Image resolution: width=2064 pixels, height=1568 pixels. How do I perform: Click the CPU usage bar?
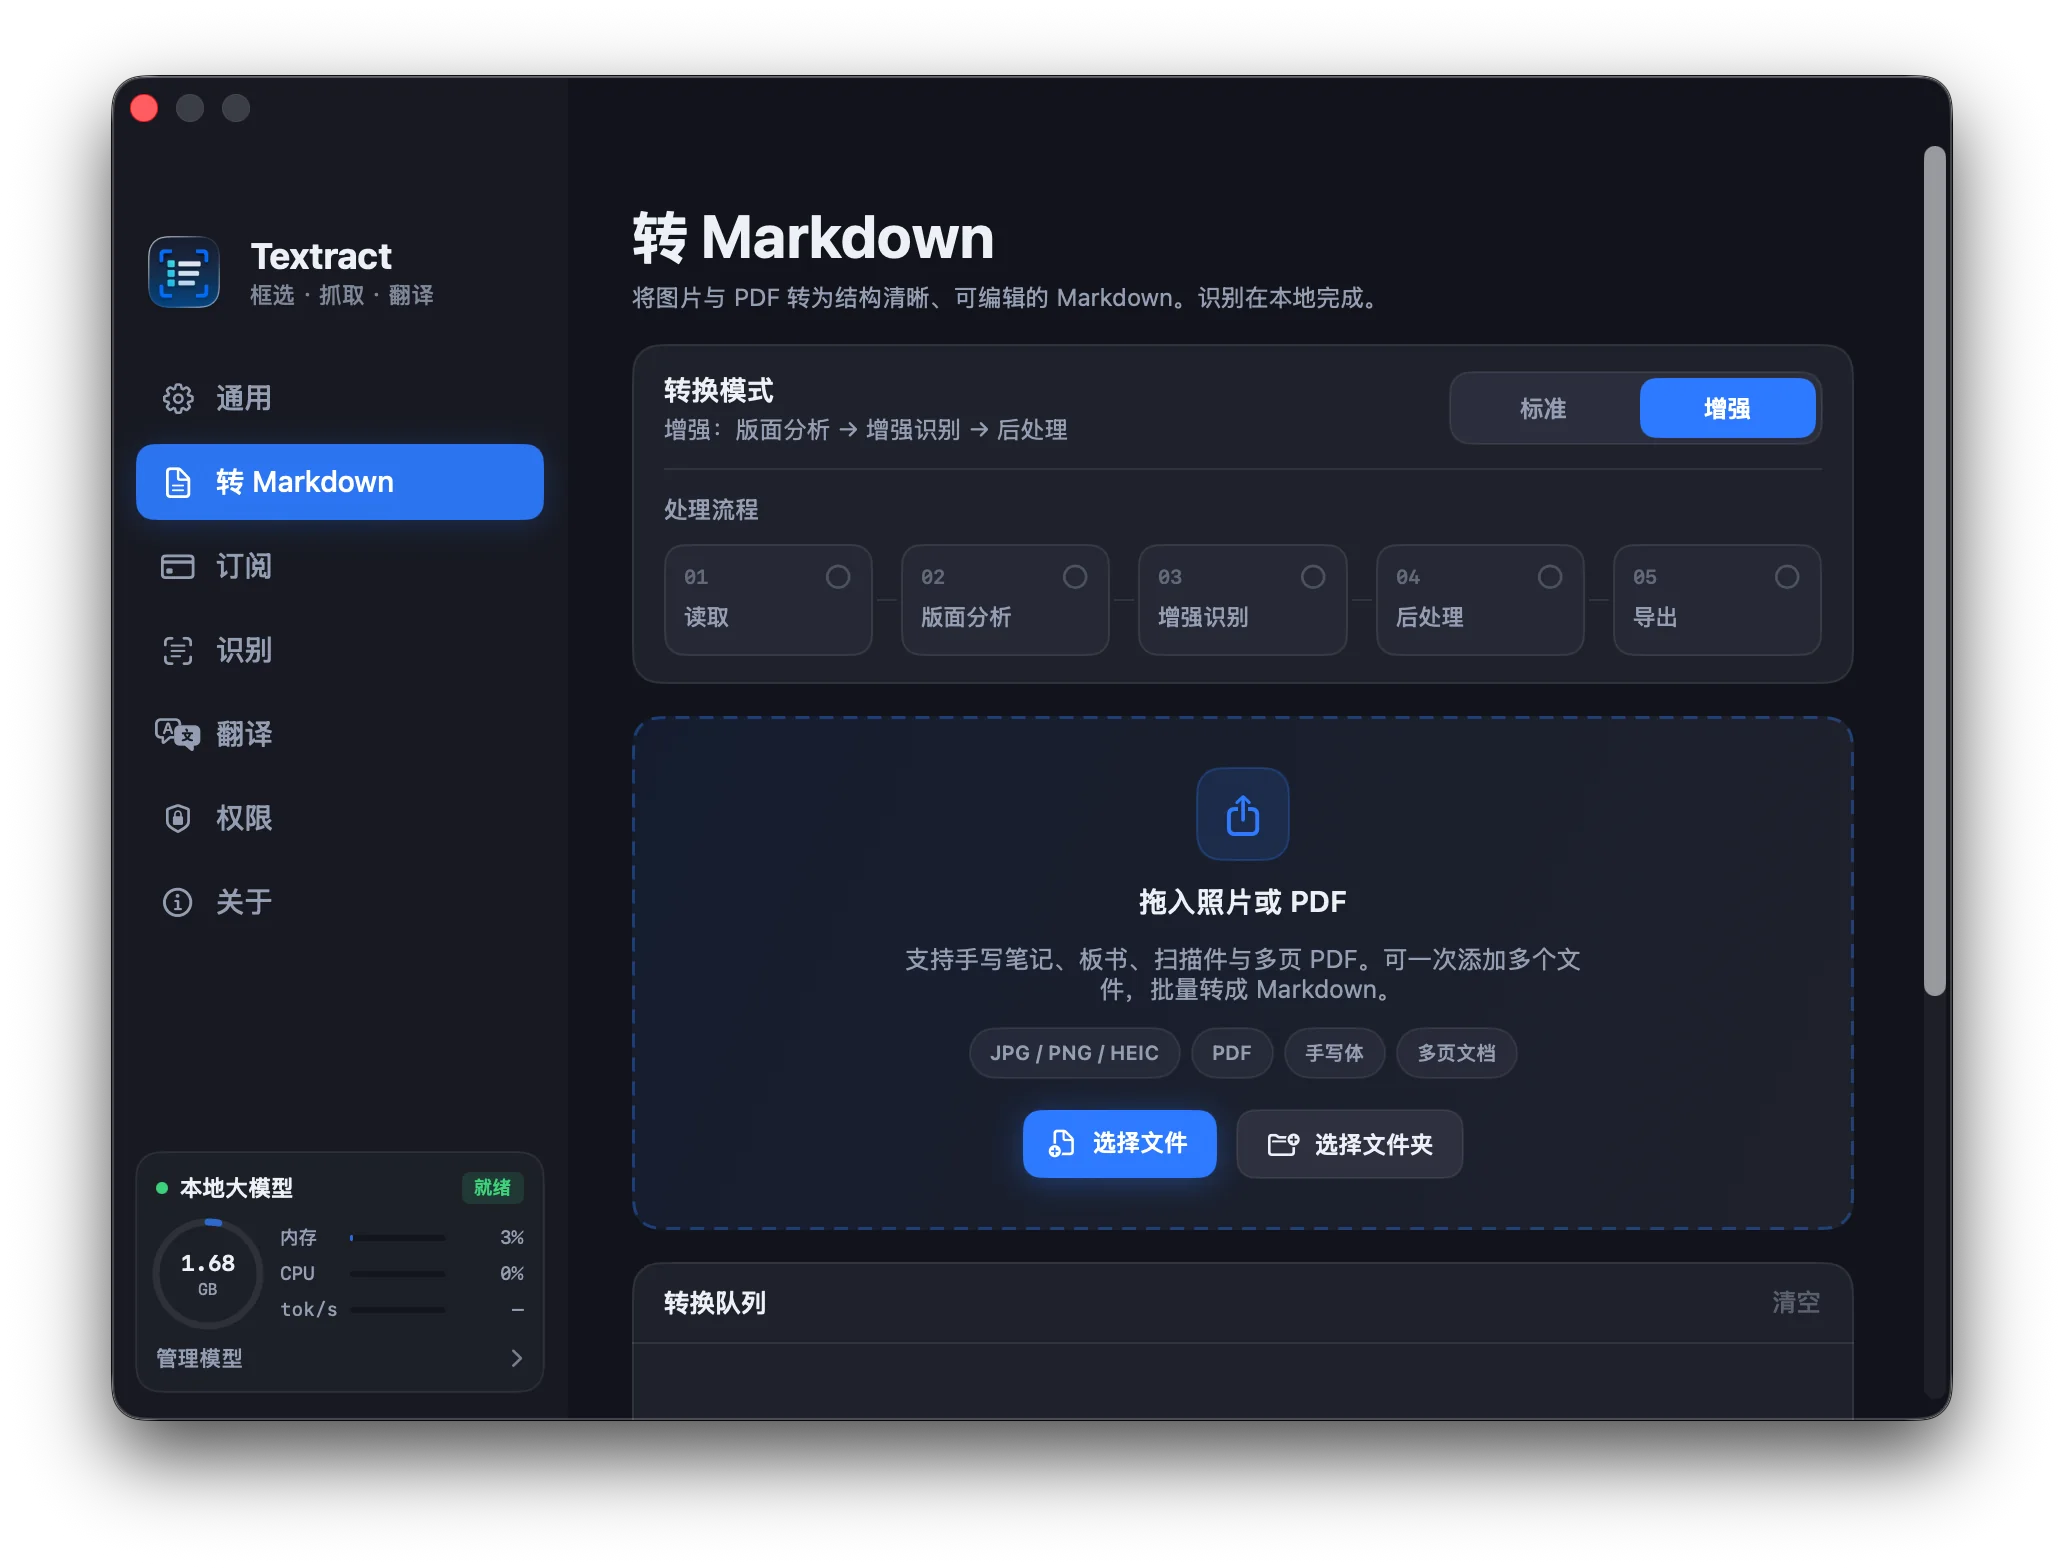coord(398,1274)
